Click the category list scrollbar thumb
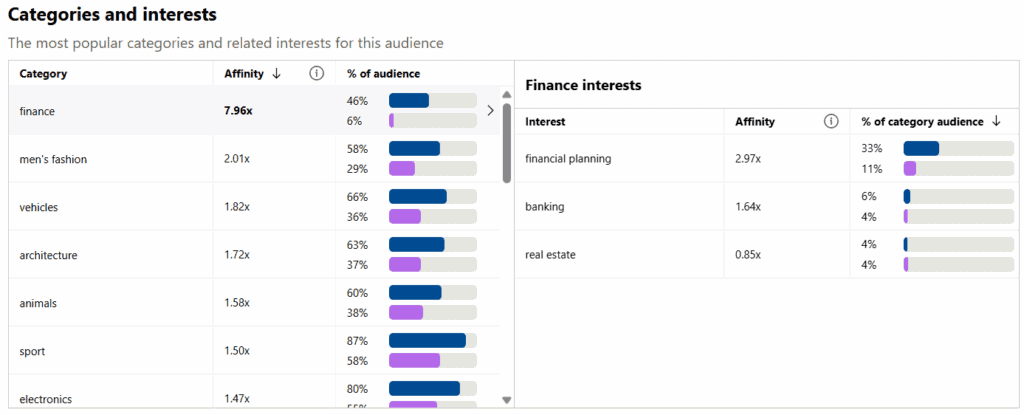This screenshot has height=415, width=1024. [x=507, y=143]
